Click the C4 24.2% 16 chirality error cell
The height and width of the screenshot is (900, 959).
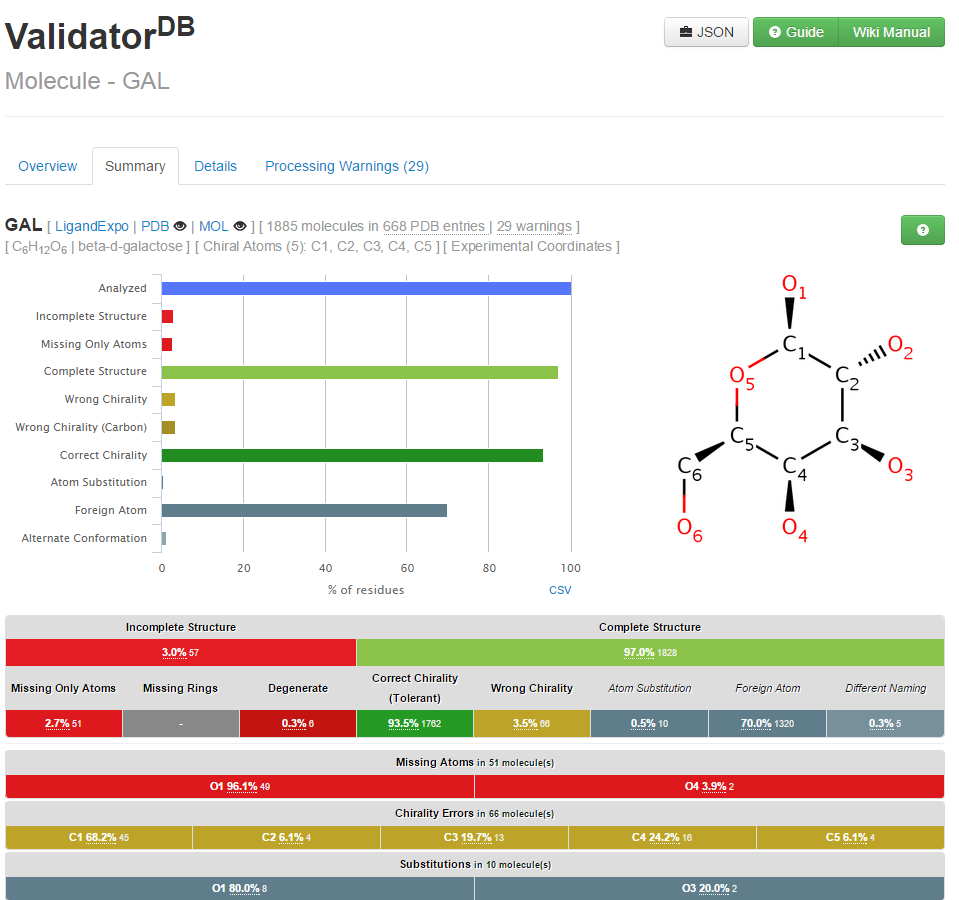click(662, 838)
